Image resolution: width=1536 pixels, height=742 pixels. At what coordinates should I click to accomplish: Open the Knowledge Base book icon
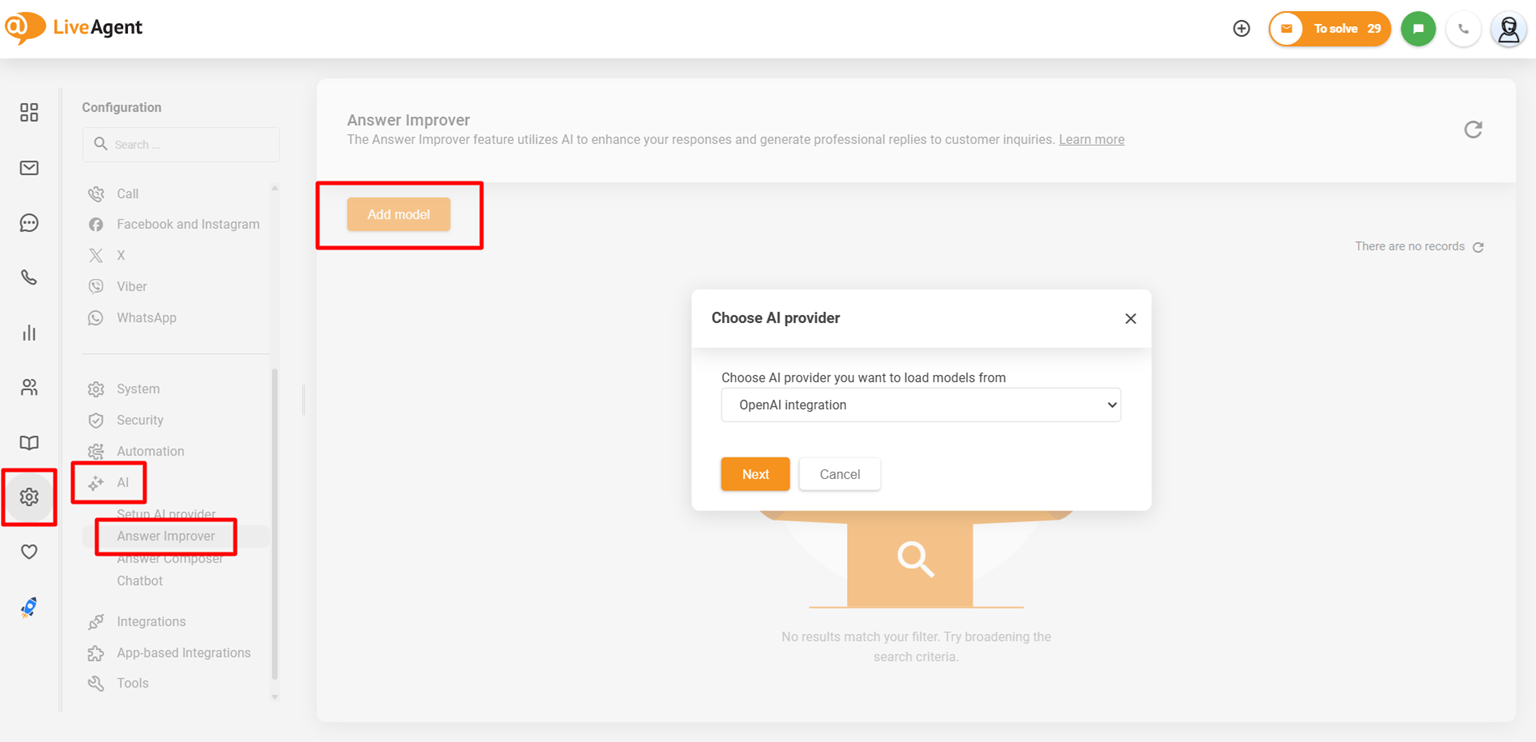29,442
